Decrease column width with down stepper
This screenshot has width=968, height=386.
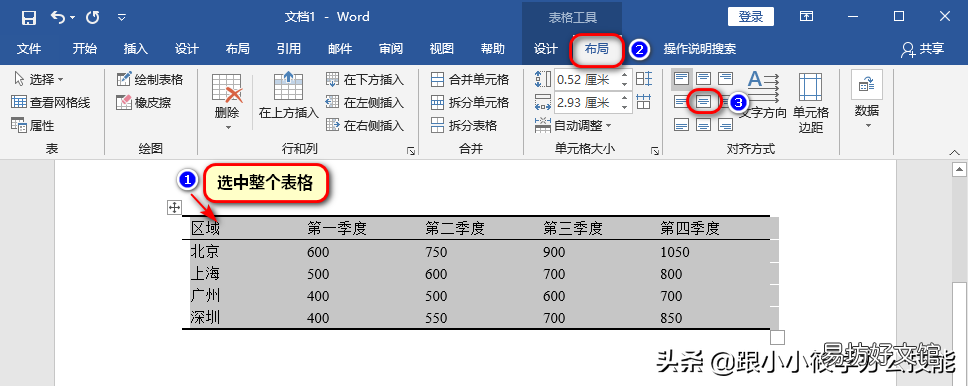pos(625,107)
